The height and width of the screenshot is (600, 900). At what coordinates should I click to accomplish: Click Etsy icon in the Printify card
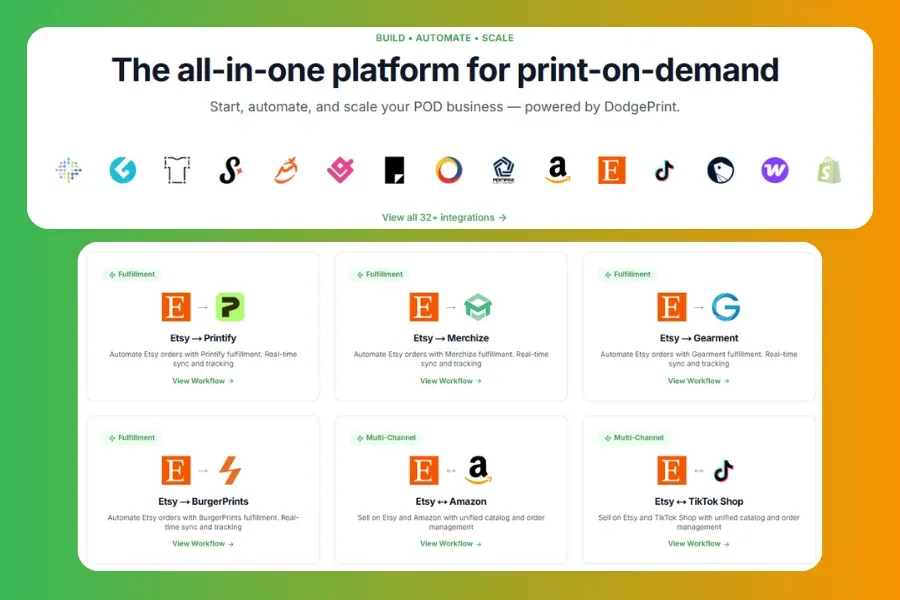tap(176, 307)
